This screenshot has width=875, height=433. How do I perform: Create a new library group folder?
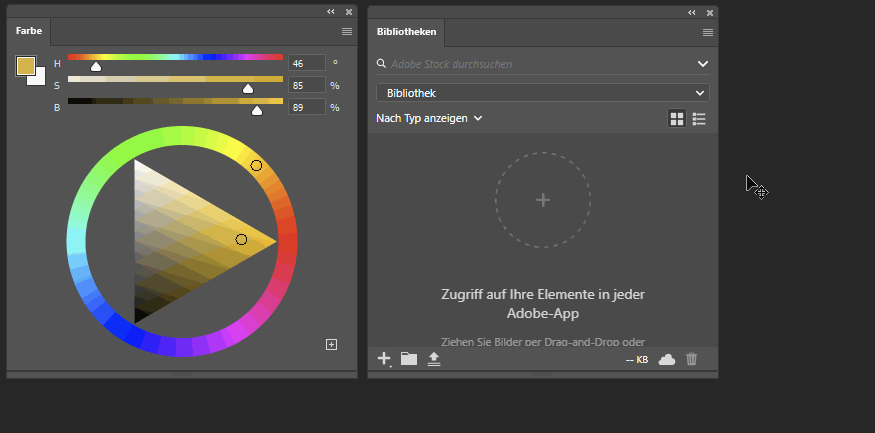point(409,359)
